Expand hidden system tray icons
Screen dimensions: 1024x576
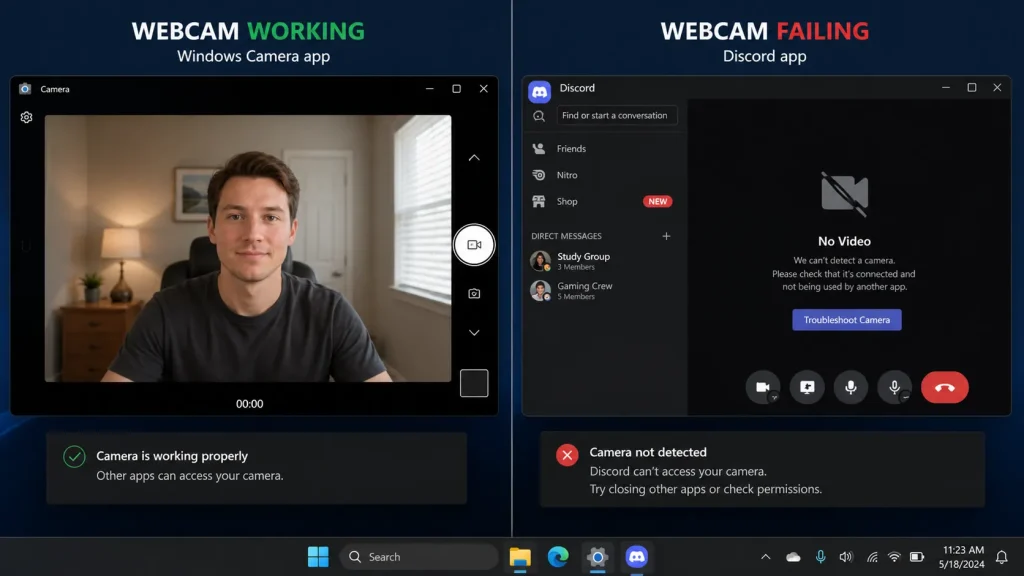[x=765, y=557]
